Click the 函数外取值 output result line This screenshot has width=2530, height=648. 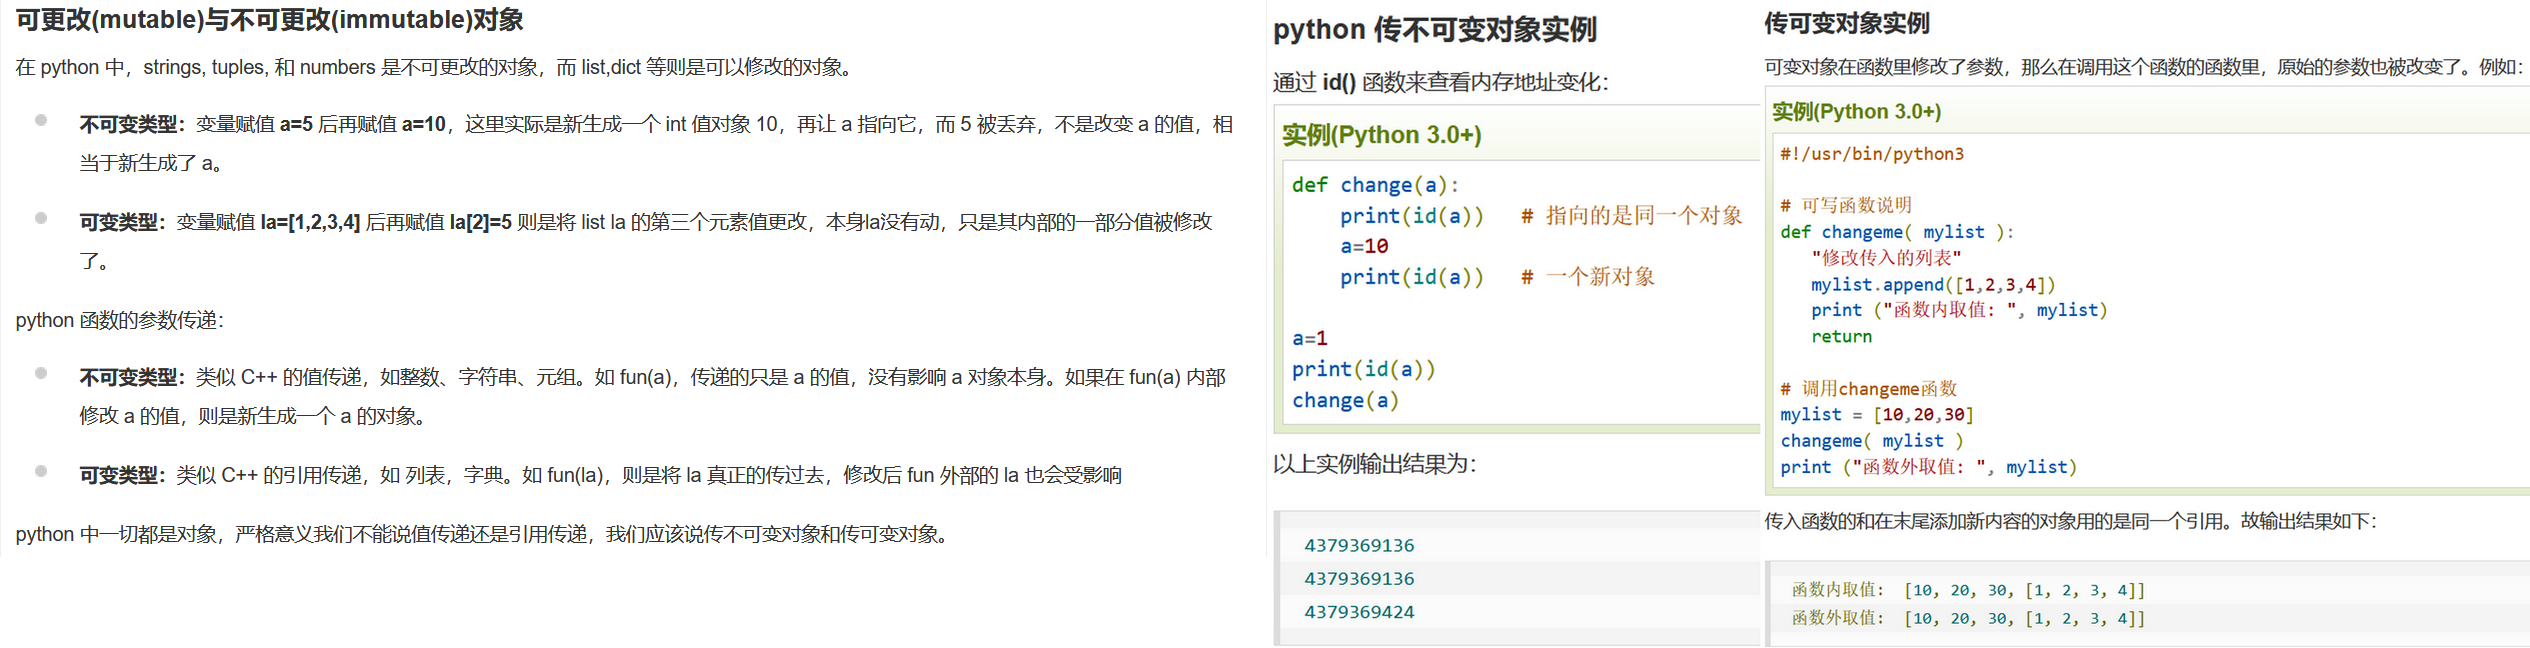[x=1967, y=618]
